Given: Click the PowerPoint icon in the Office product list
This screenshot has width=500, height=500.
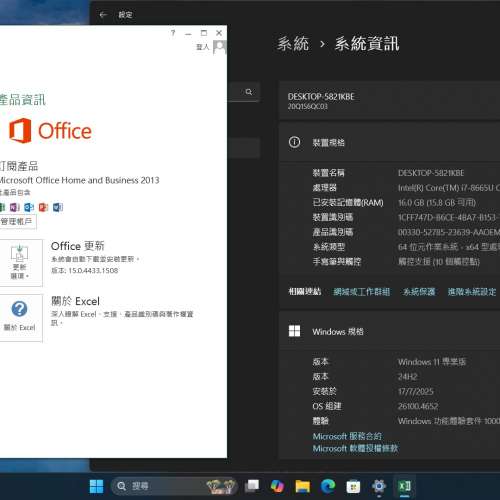Looking at the screenshot, I should click(43, 207).
